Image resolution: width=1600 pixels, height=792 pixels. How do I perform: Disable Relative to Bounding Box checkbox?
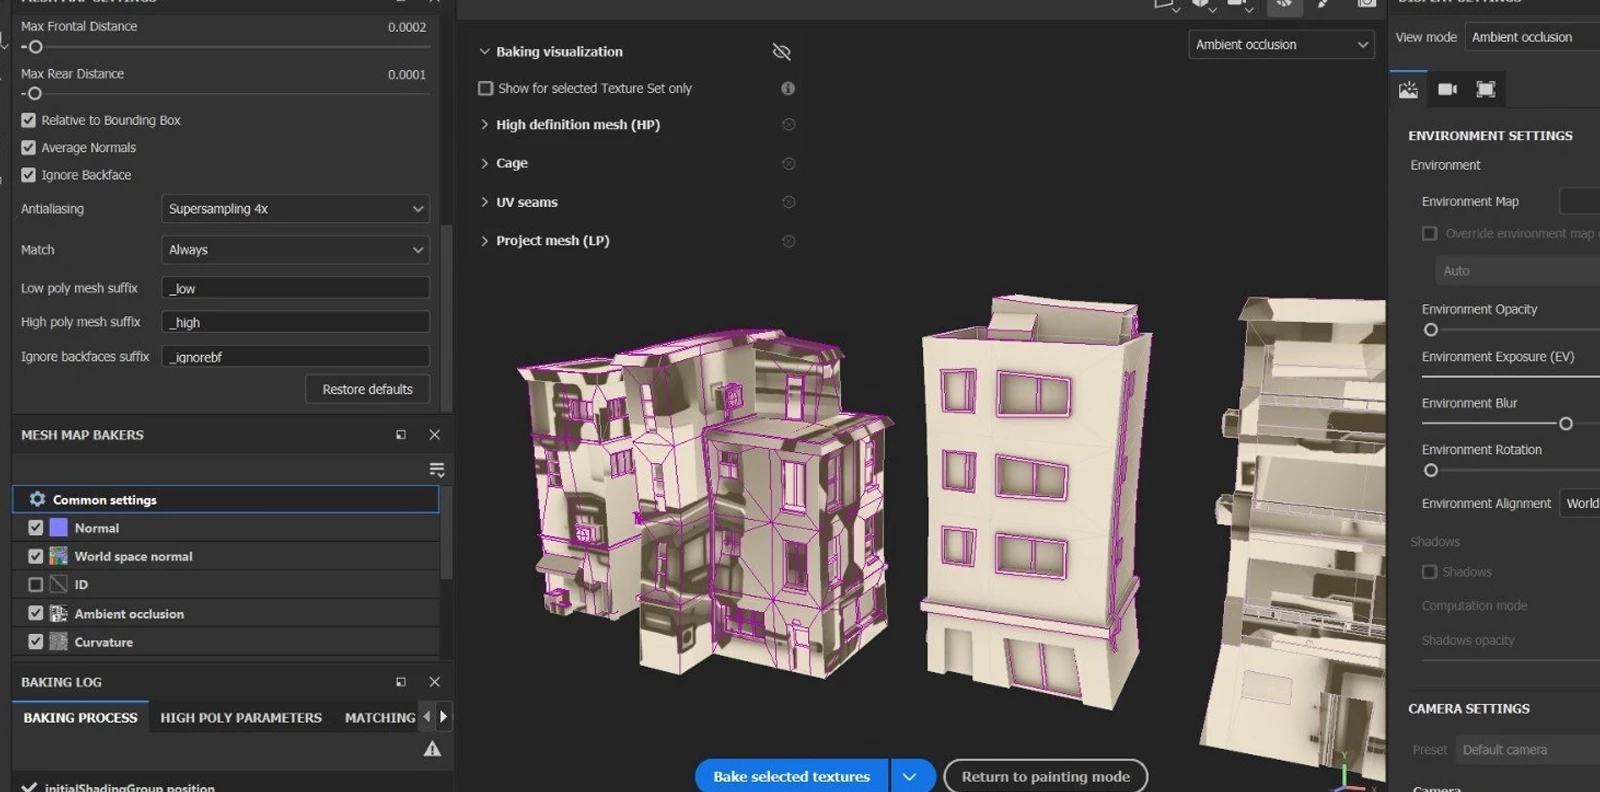click(x=28, y=120)
